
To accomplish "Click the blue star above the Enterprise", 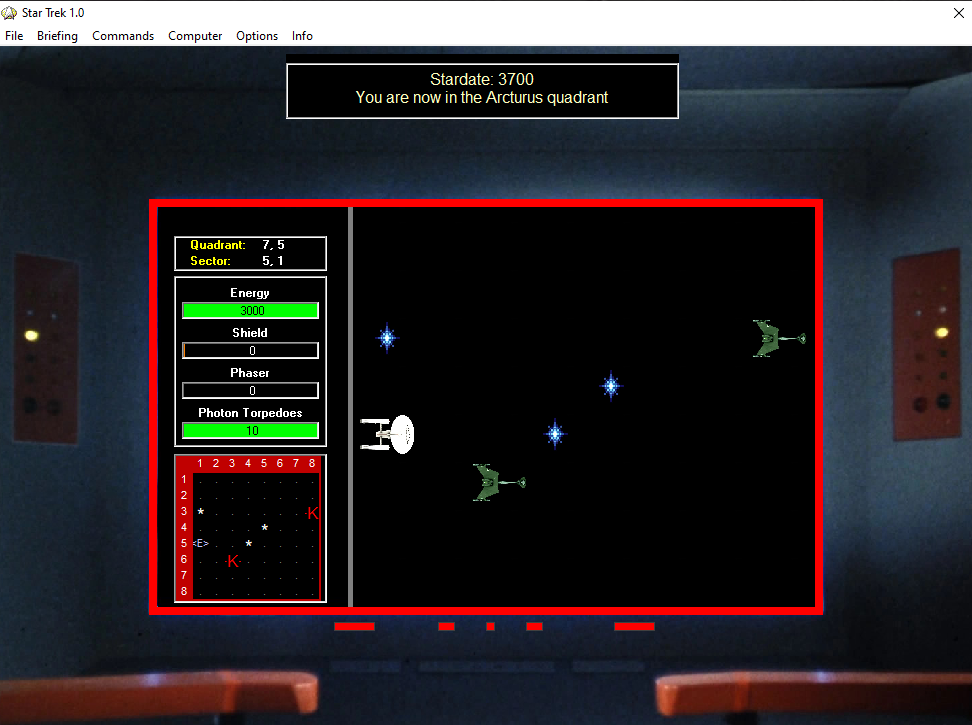I will pyautogui.click(x=387, y=339).
